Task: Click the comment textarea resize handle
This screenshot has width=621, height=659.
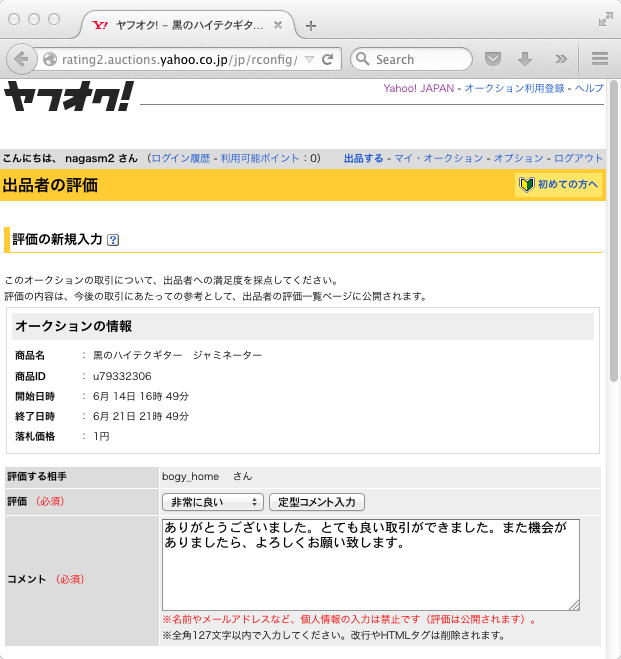Action: pyautogui.click(x=574, y=605)
